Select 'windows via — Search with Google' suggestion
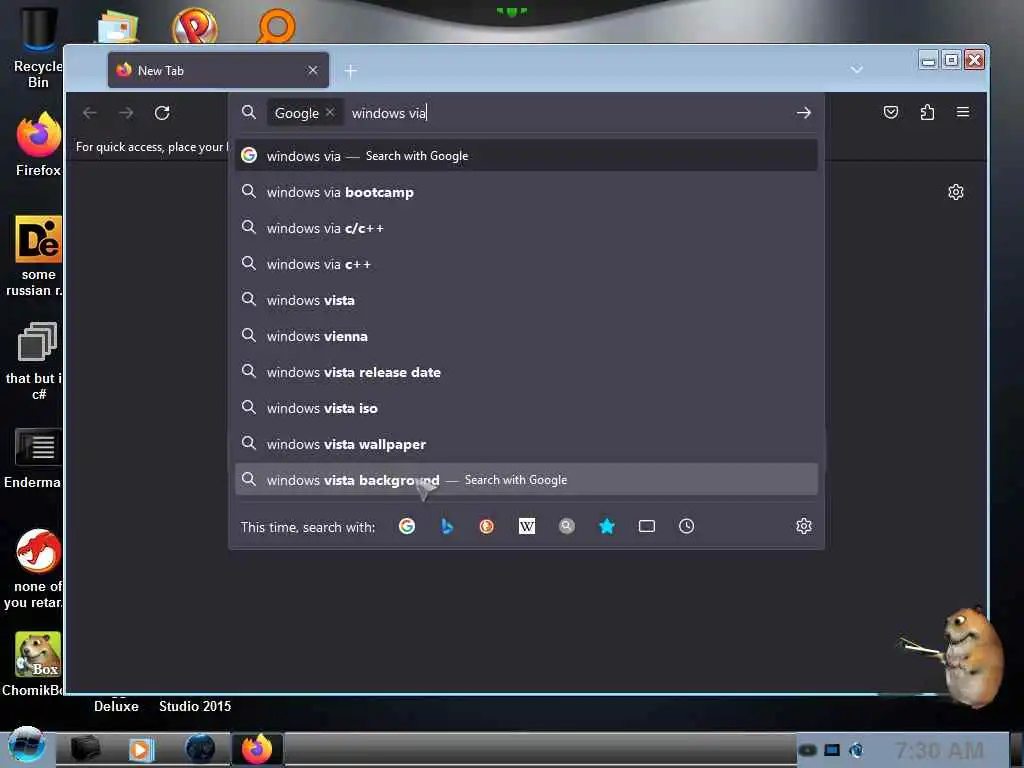Screen dimensions: 1024x768 pos(526,155)
